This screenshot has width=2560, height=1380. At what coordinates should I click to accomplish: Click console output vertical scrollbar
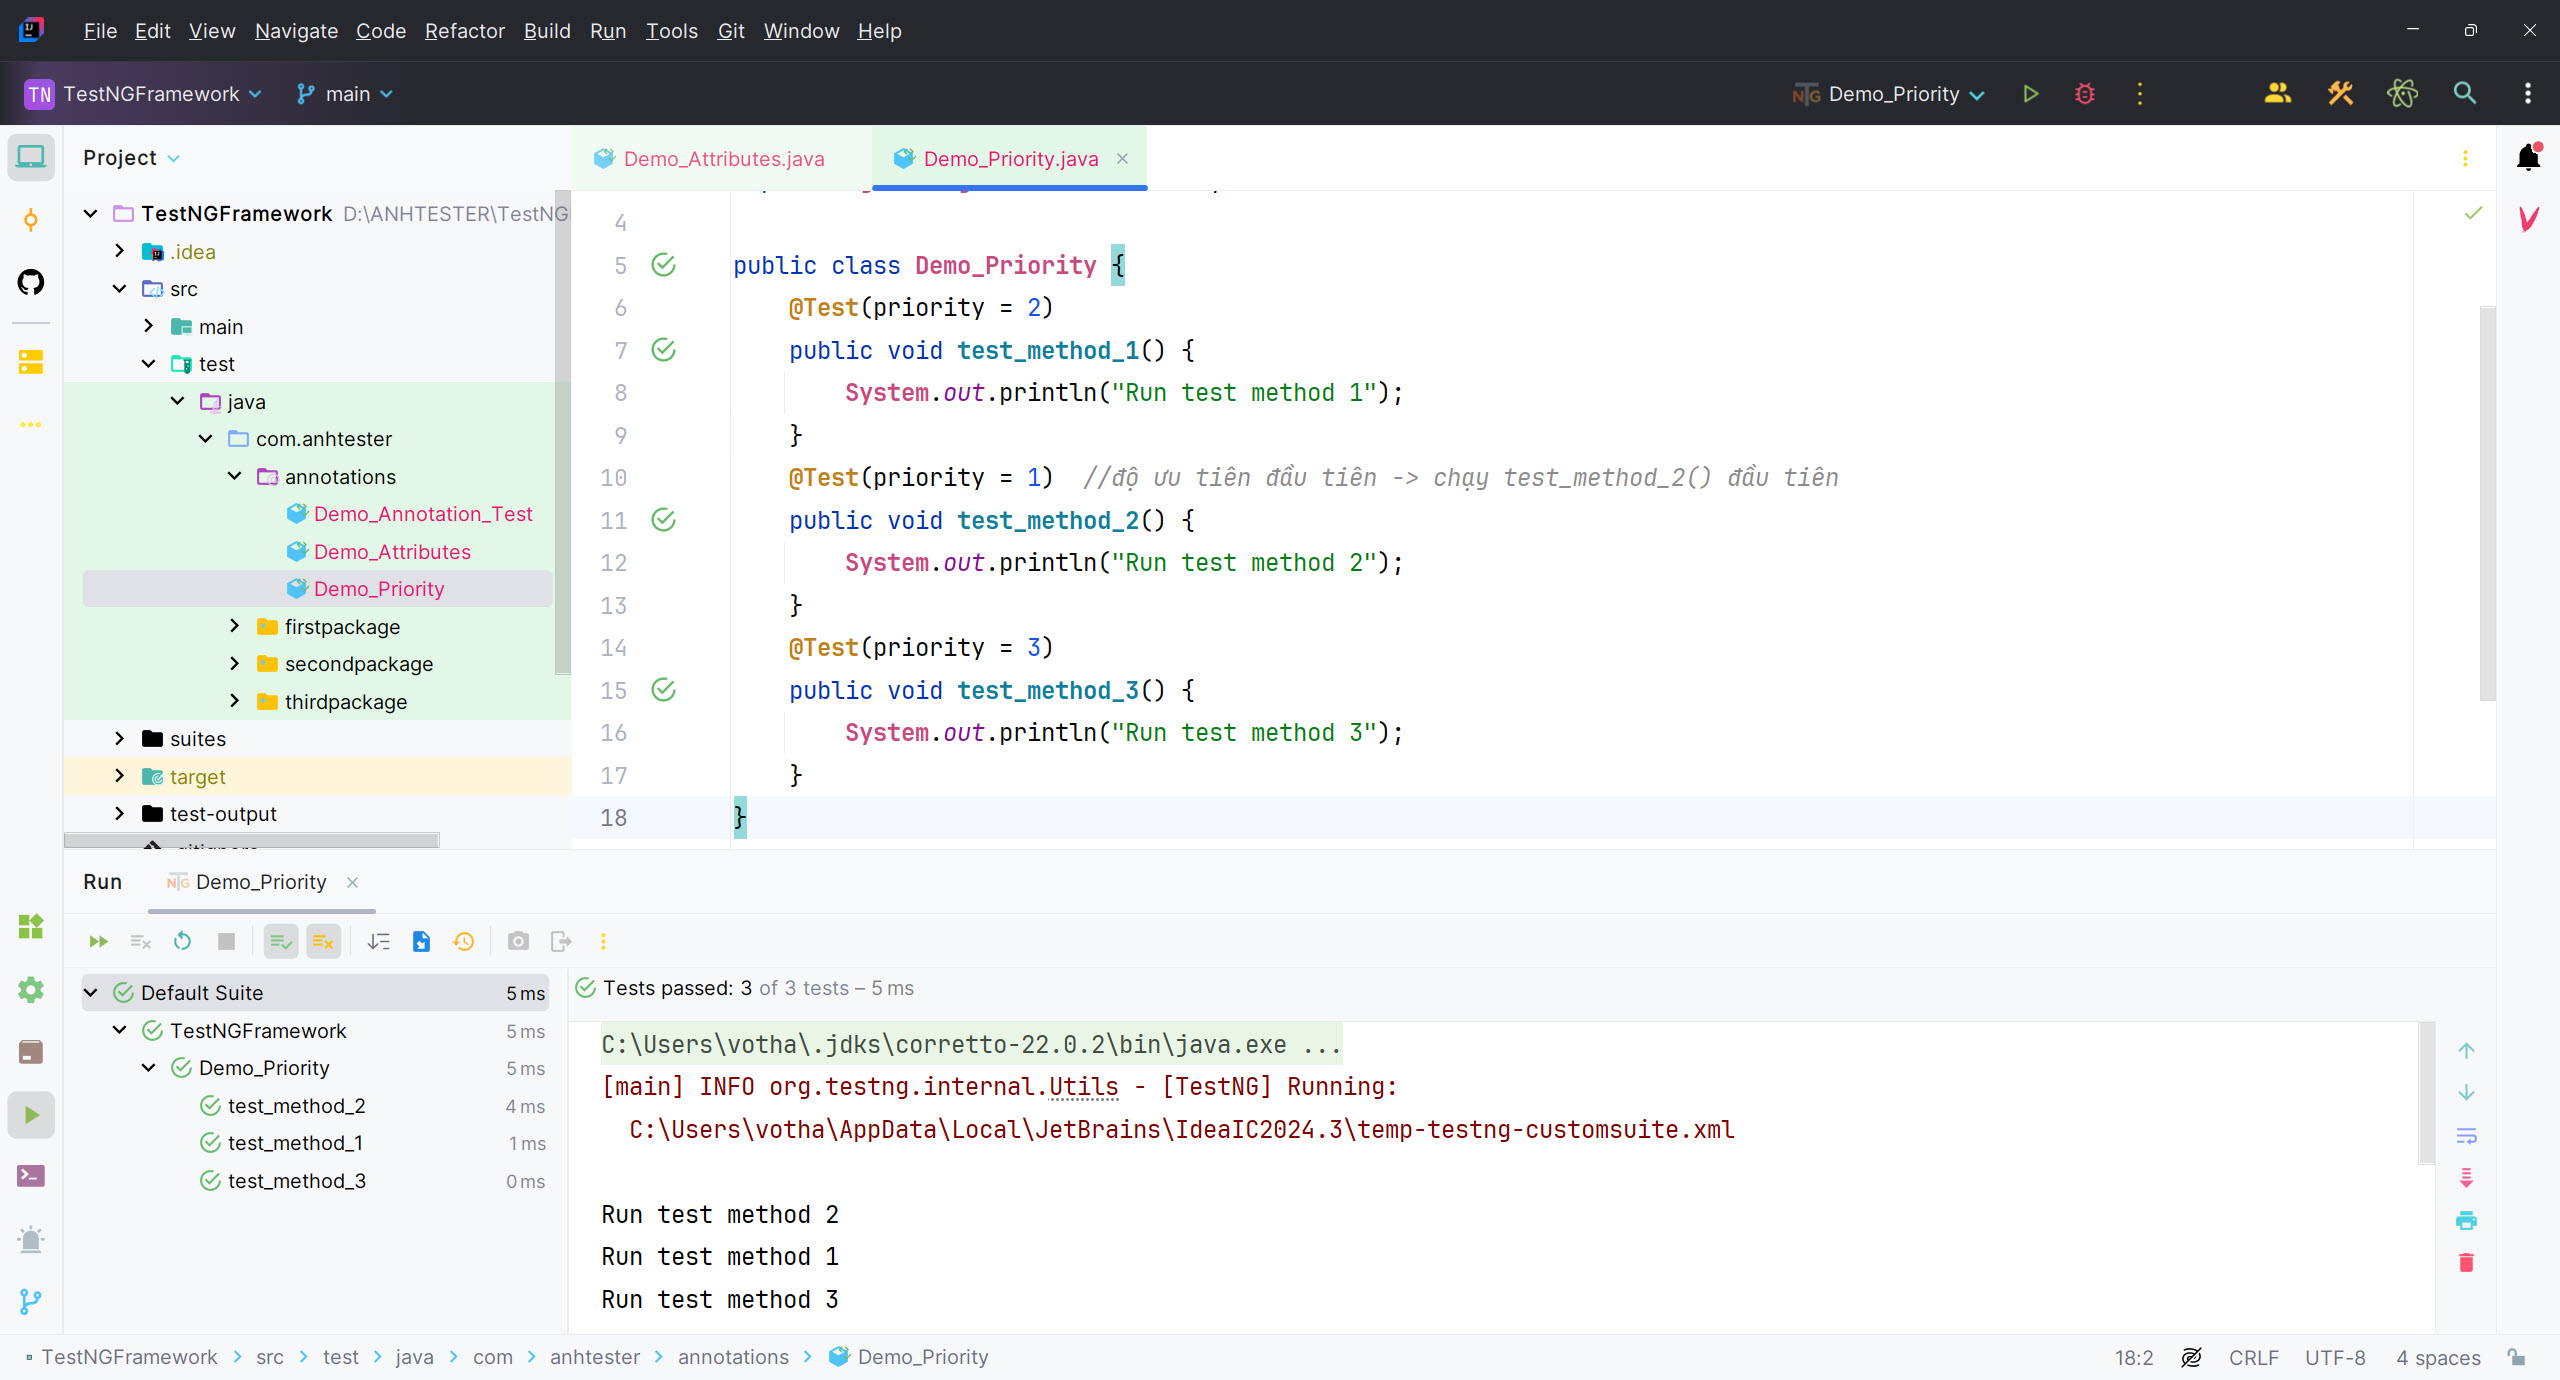point(2426,1092)
